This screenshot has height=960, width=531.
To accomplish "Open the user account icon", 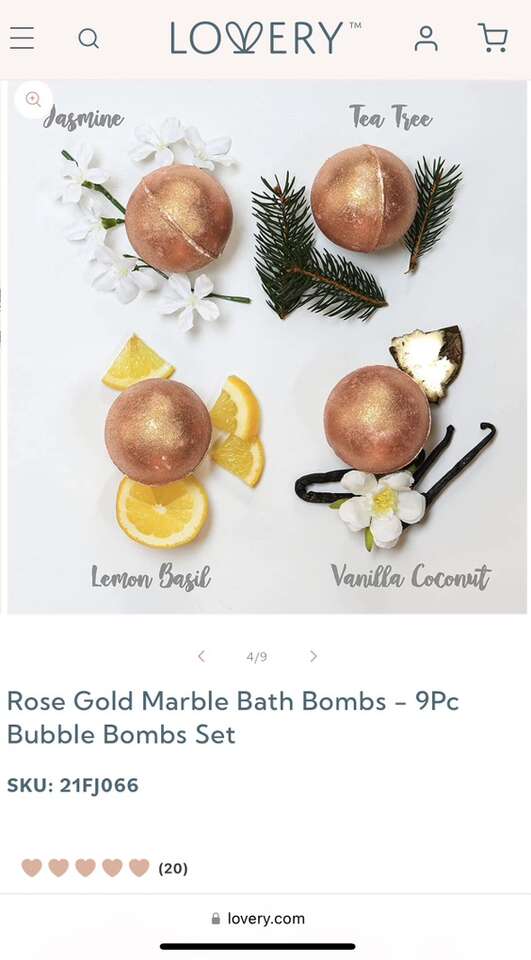I will [426, 38].
